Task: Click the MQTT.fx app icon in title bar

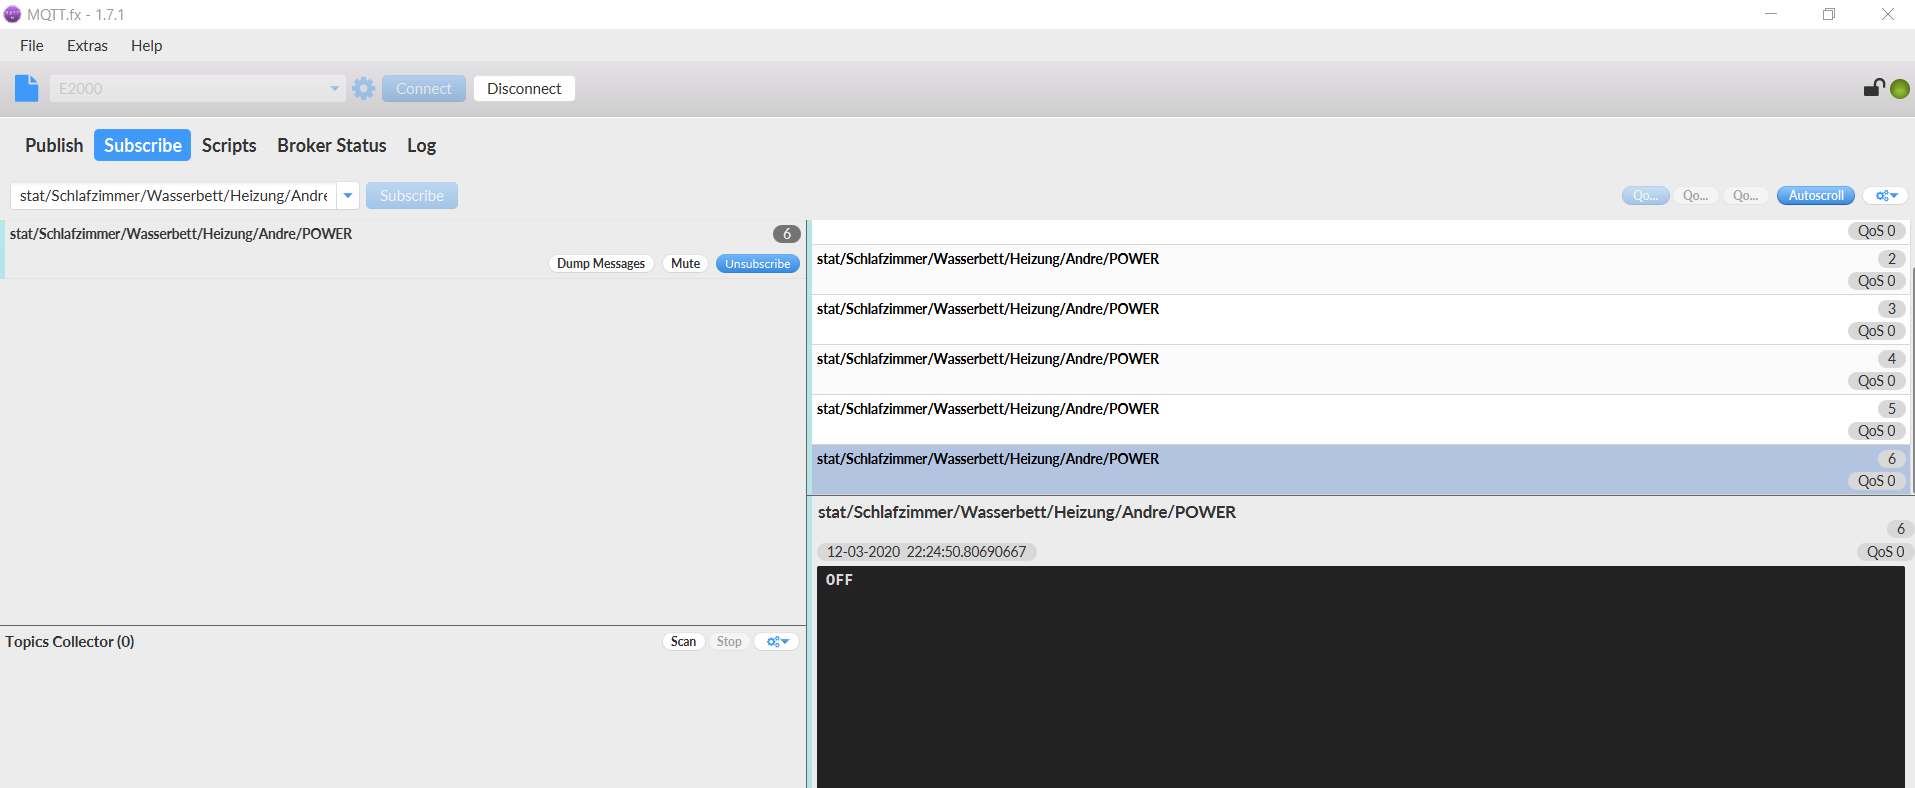Action: (12, 14)
